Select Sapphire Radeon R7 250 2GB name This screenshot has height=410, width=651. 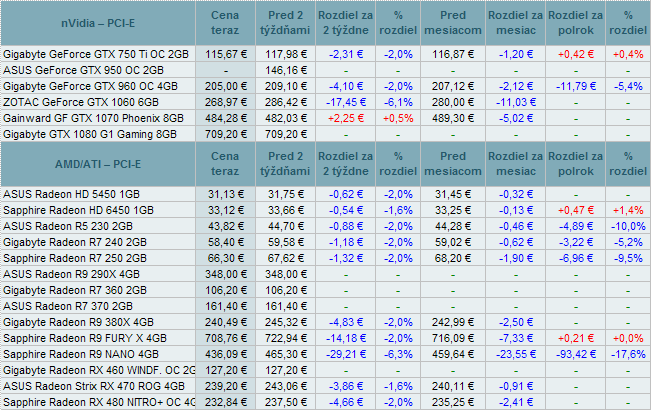(75, 258)
